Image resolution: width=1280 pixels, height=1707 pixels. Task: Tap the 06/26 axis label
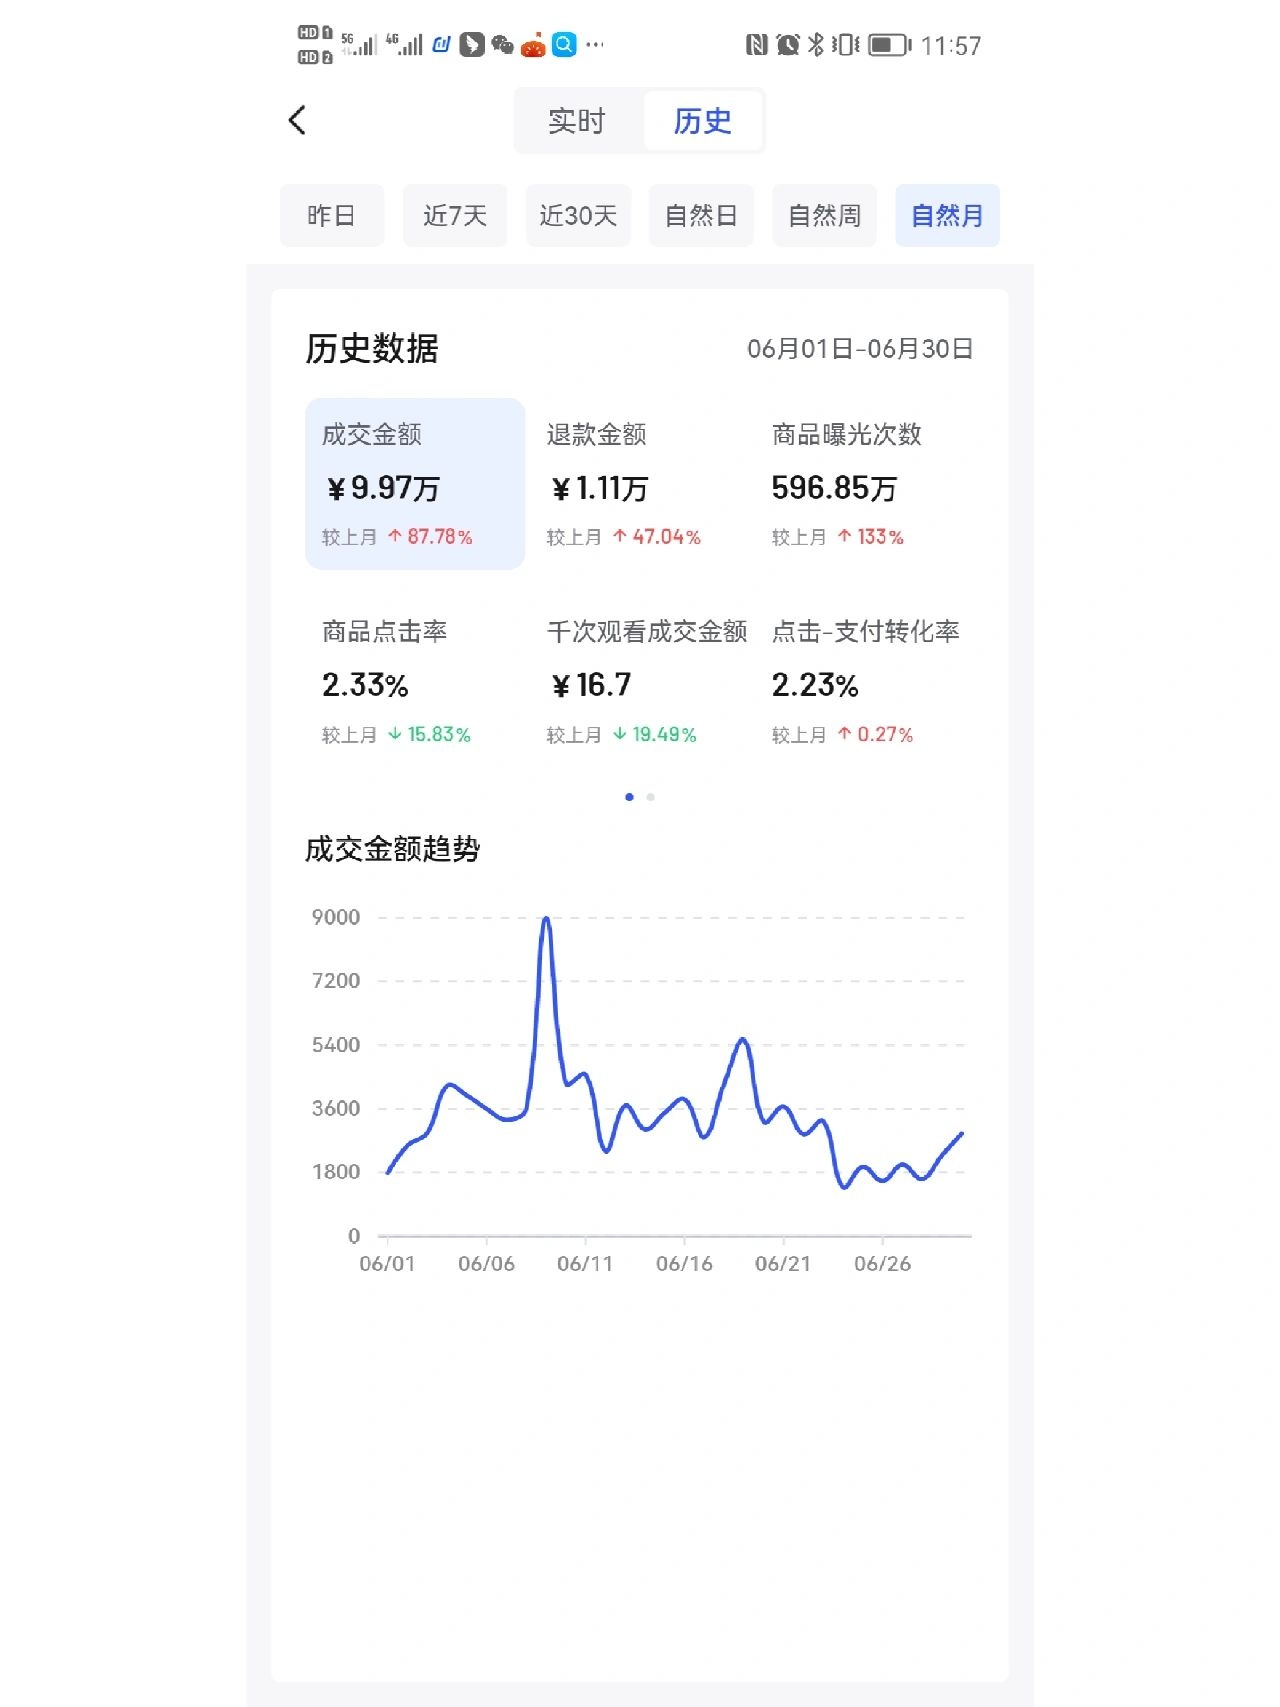click(882, 1264)
